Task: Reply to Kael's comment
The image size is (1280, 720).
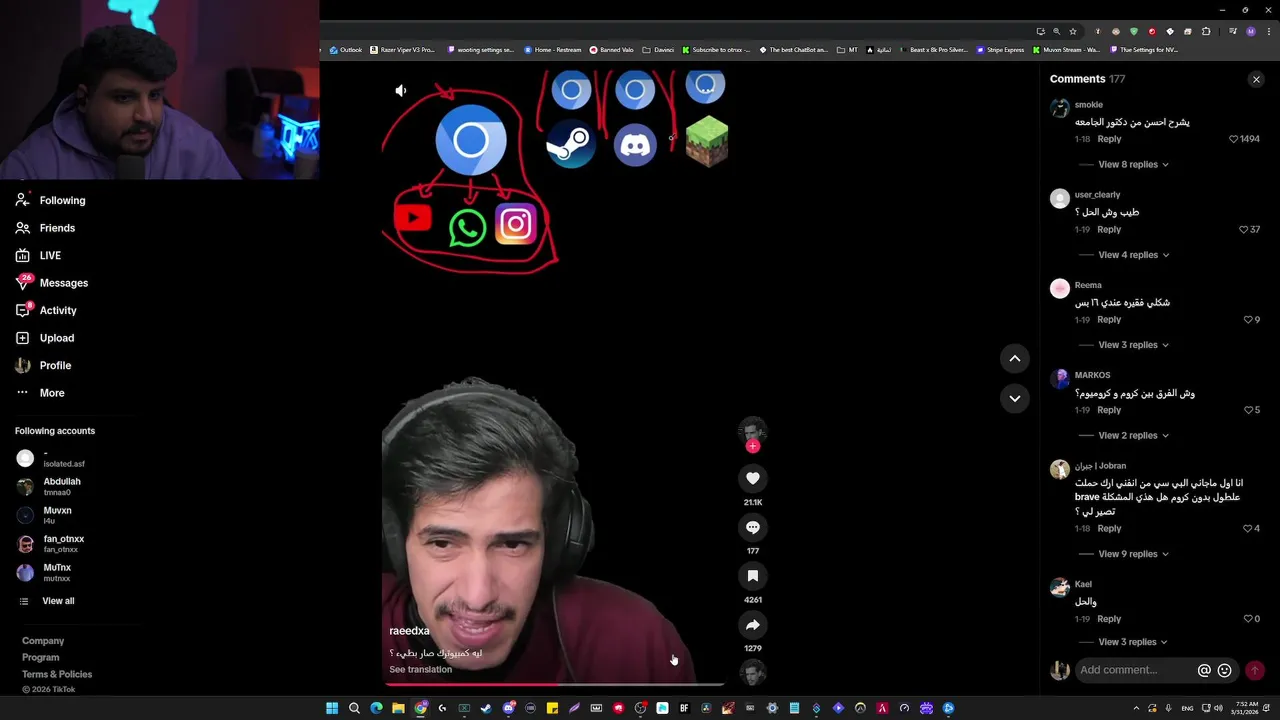Action: click(x=1109, y=619)
